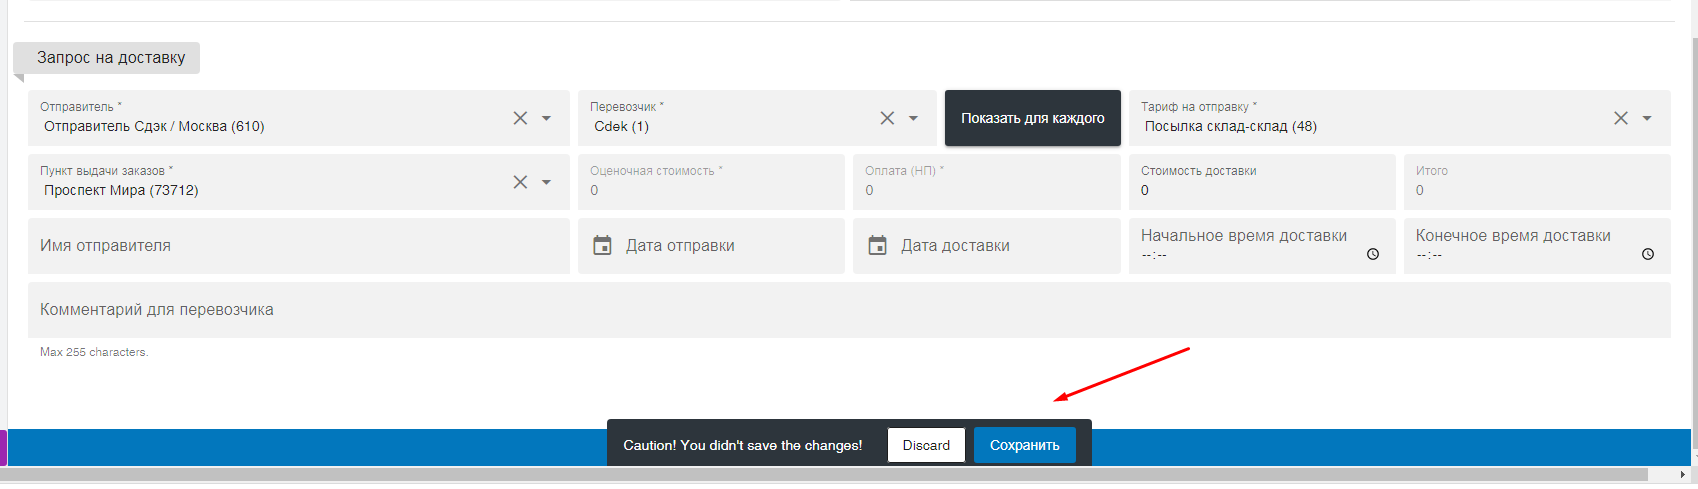This screenshot has height=489, width=1698.
Task: Clear the Отправитель field selection
Action: 520,118
